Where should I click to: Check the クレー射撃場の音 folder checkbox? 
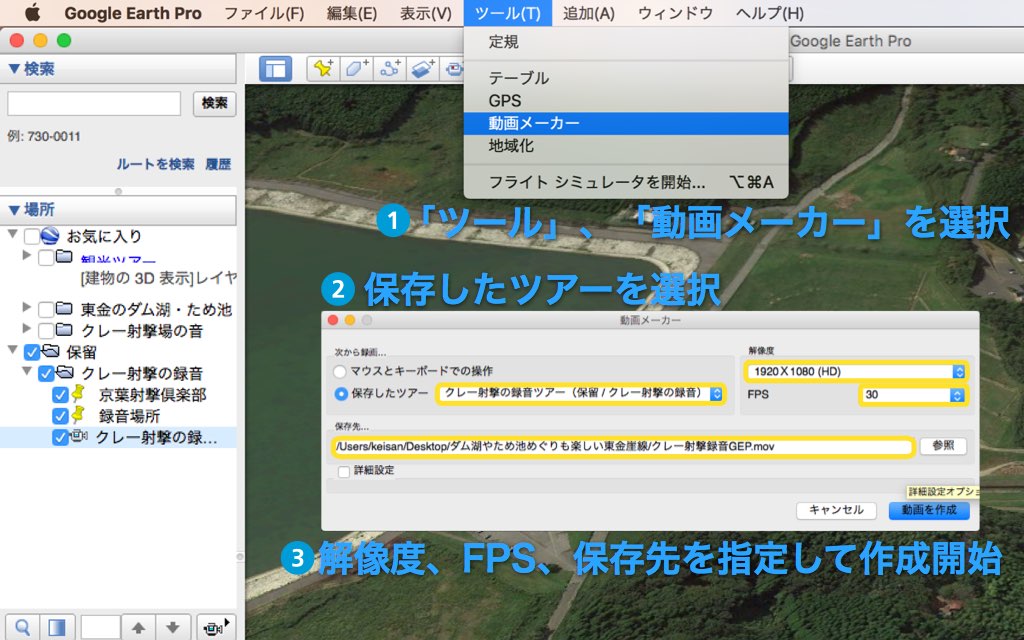(46, 330)
